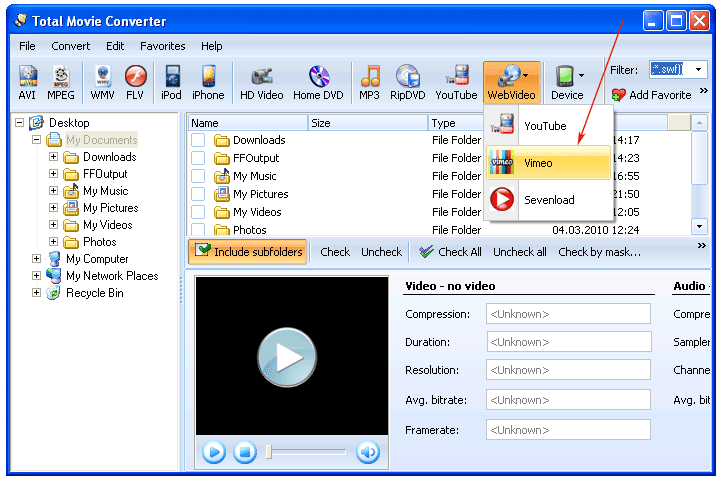Pick the WMV format icon
Screen dimensions: 719x480
[102, 83]
